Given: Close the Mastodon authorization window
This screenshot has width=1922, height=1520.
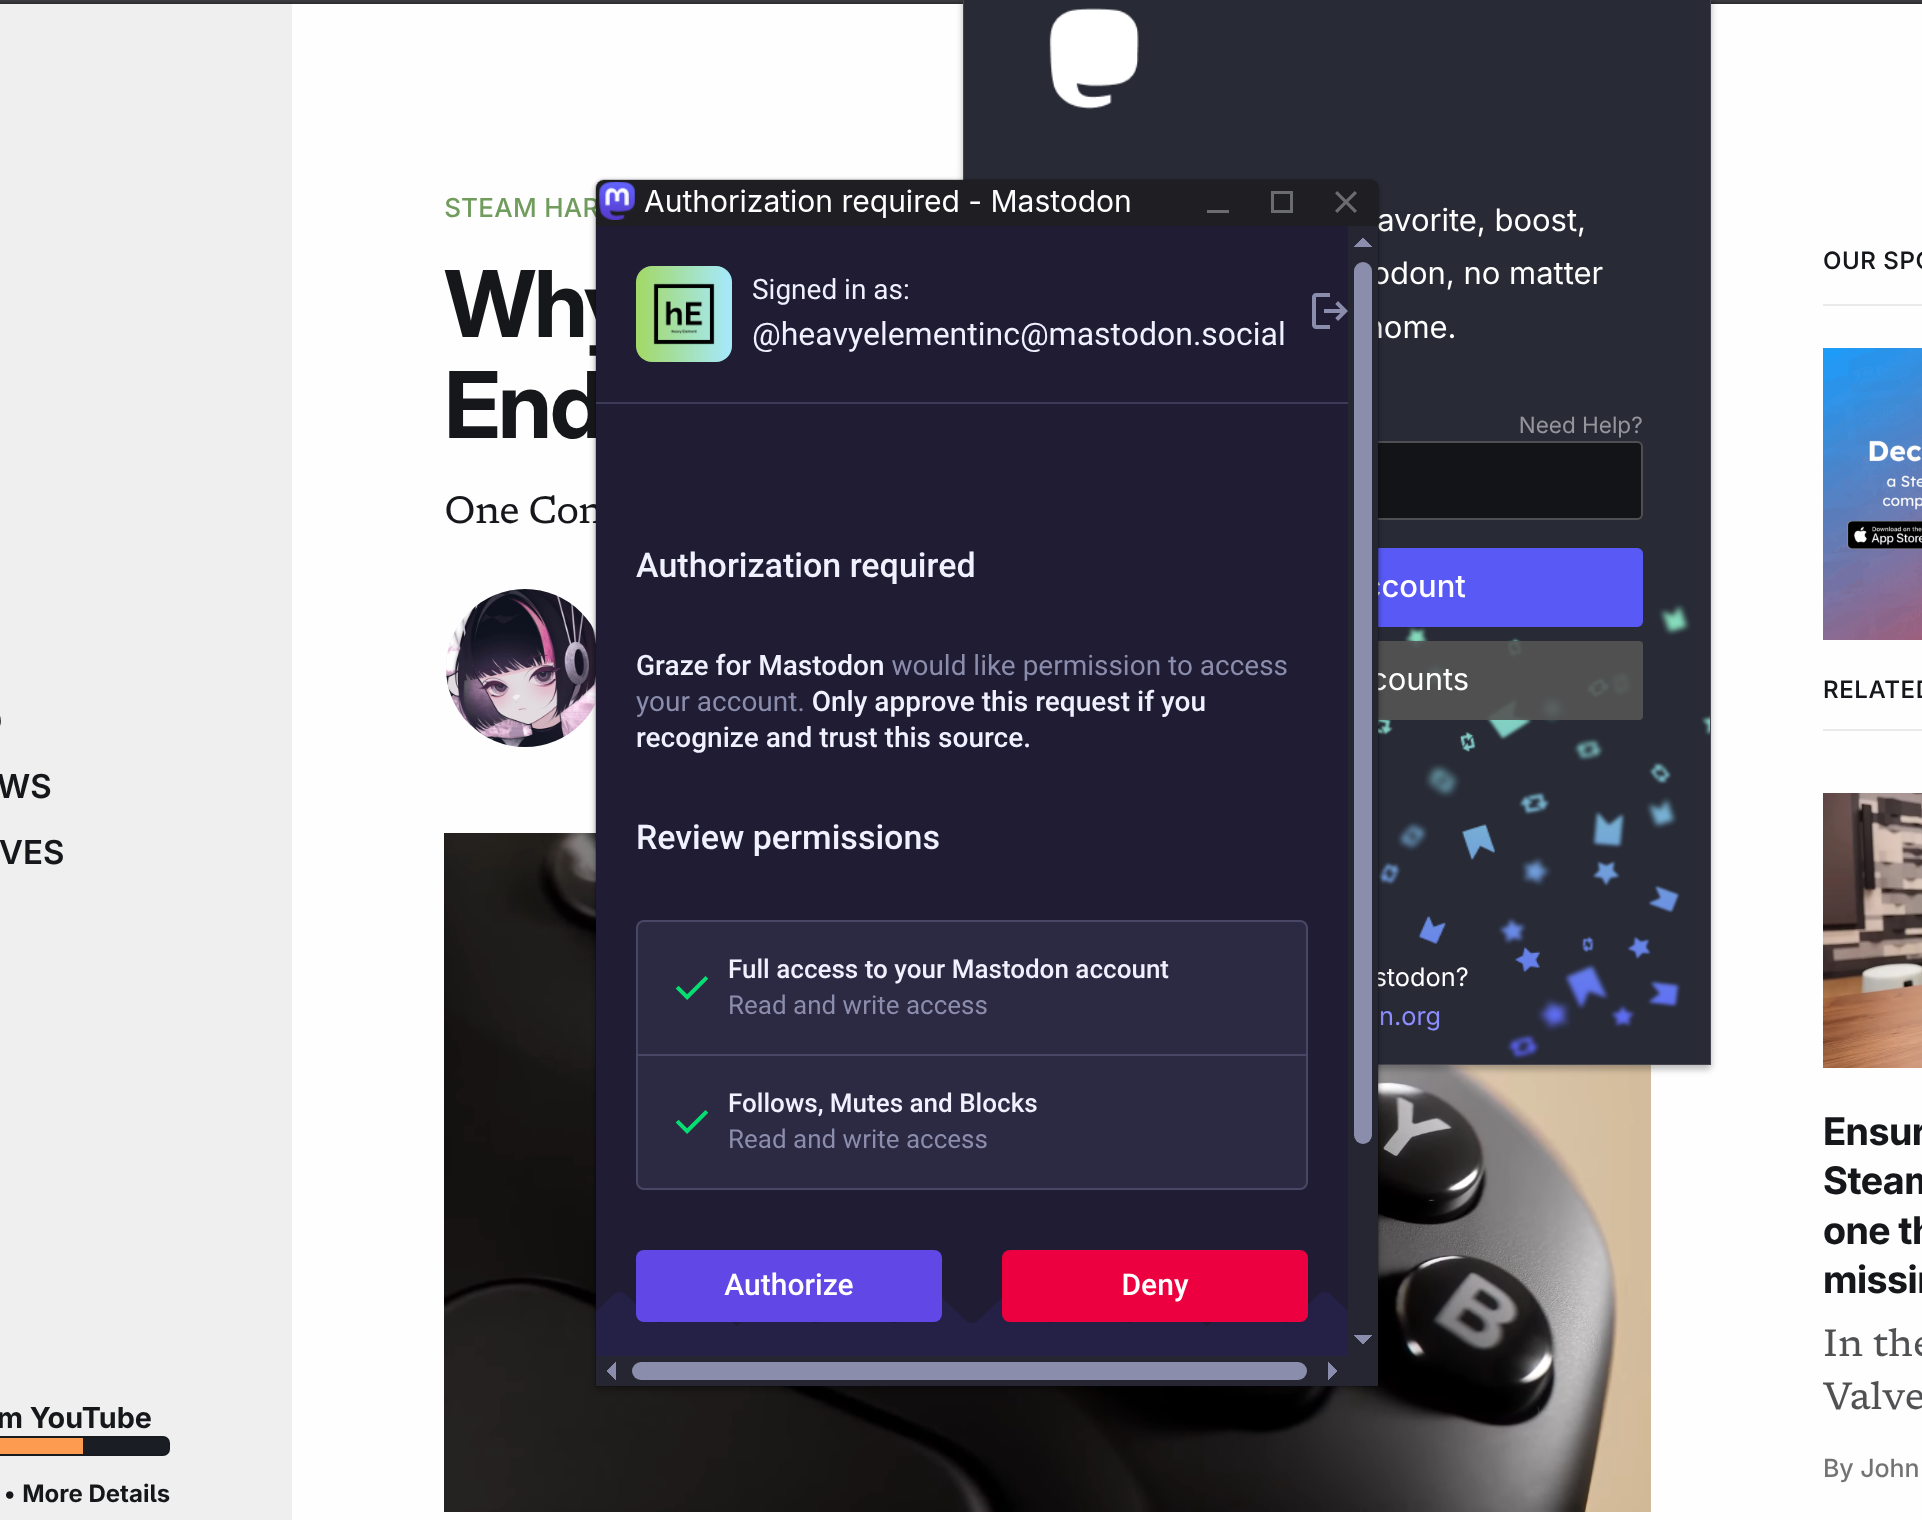Looking at the screenshot, I should tap(1346, 202).
